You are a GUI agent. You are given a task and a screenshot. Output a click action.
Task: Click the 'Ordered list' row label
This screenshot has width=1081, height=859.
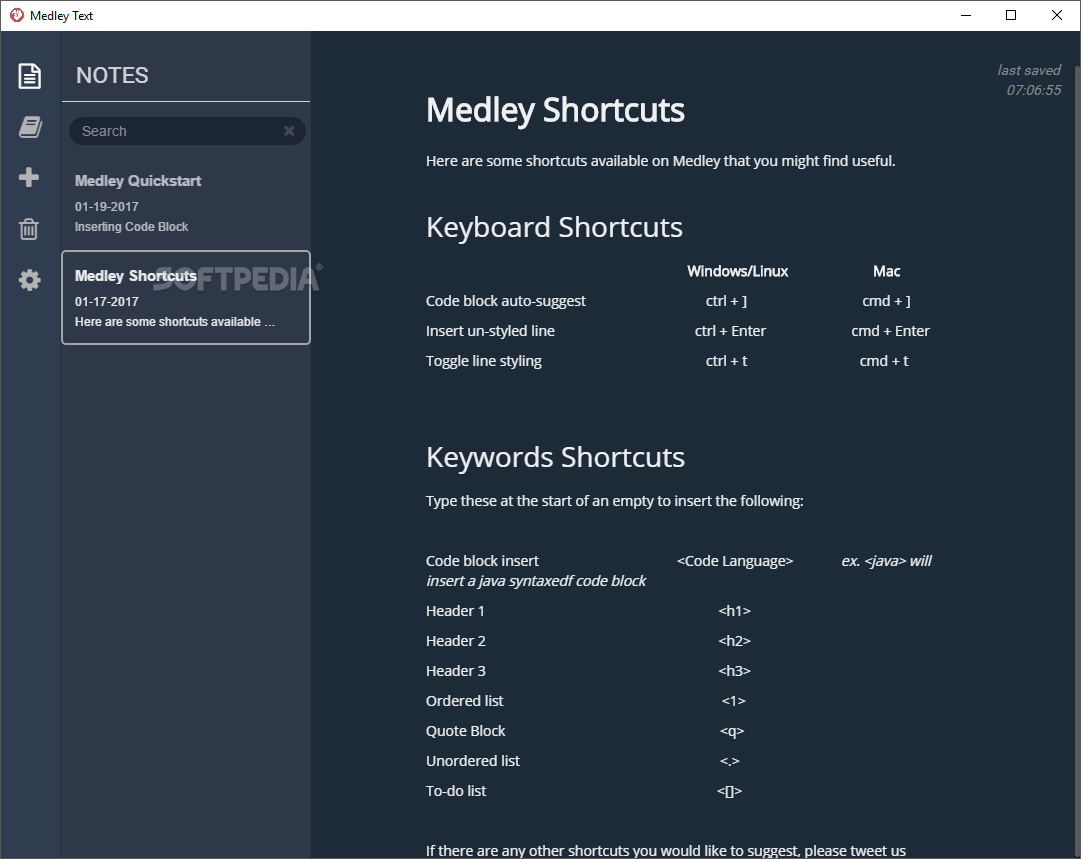click(x=465, y=700)
